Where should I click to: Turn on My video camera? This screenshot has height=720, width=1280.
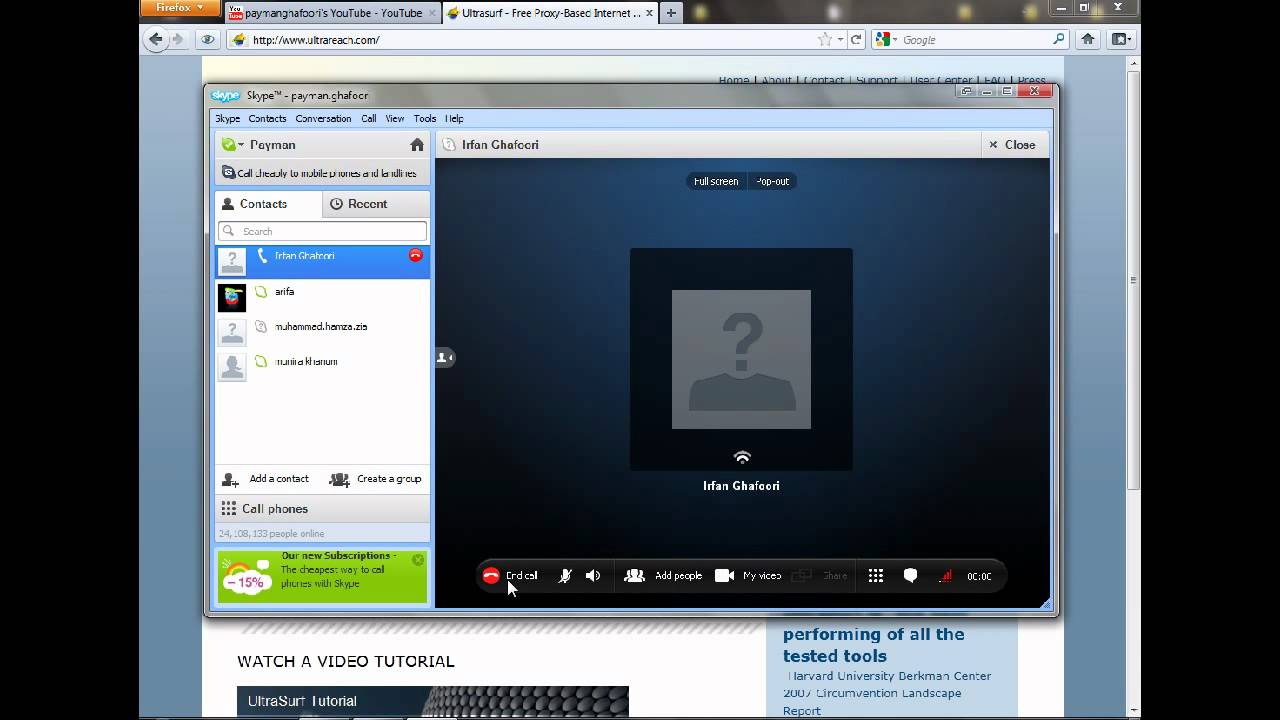[x=725, y=576]
